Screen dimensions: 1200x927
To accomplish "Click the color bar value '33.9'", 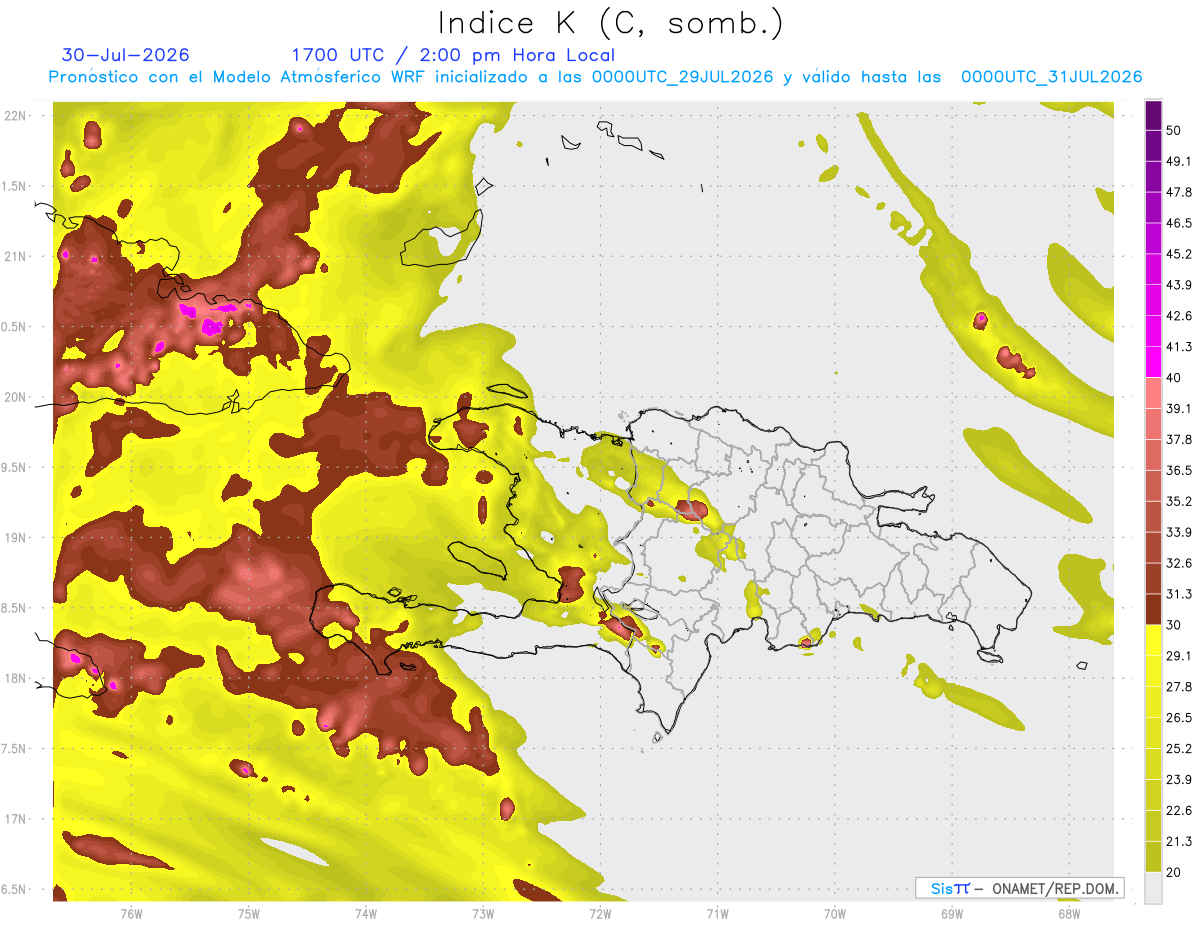I will click(x=1180, y=532).
